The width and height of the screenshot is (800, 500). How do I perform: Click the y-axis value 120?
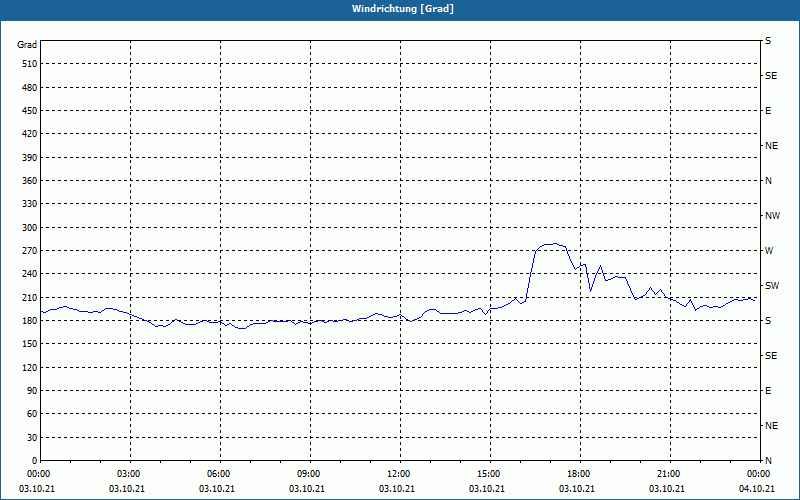pyautogui.click(x=30, y=367)
